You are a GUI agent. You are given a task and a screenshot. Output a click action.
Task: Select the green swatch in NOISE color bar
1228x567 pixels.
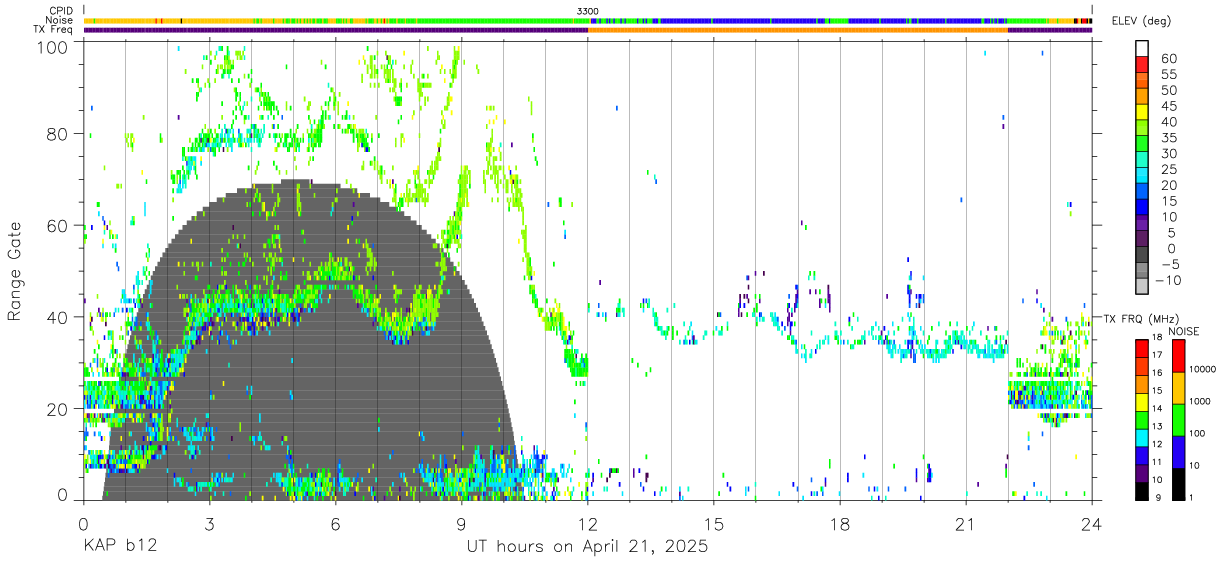[x=1178, y=420]
